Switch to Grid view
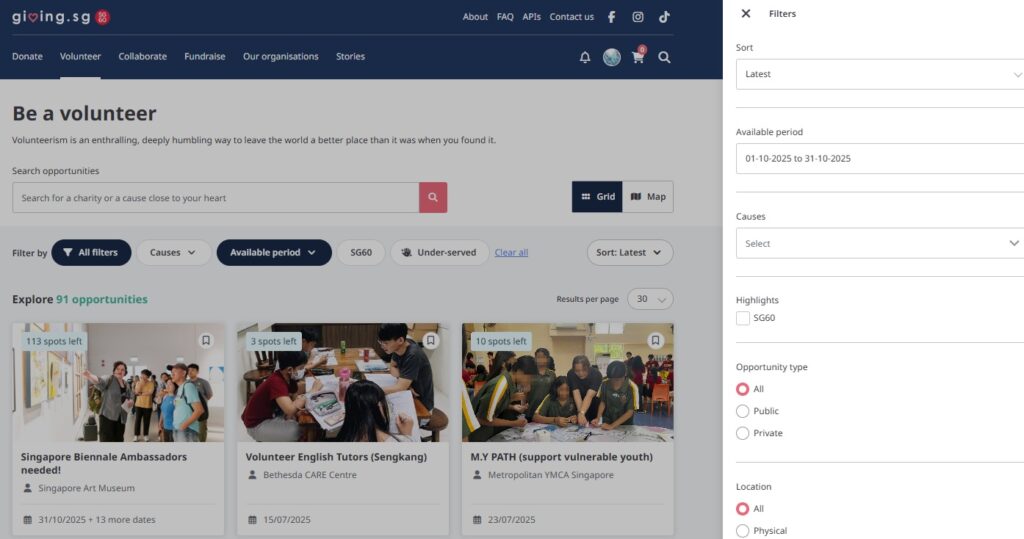The width and height of the screenshot is (1024, 539). click(598, 197)
